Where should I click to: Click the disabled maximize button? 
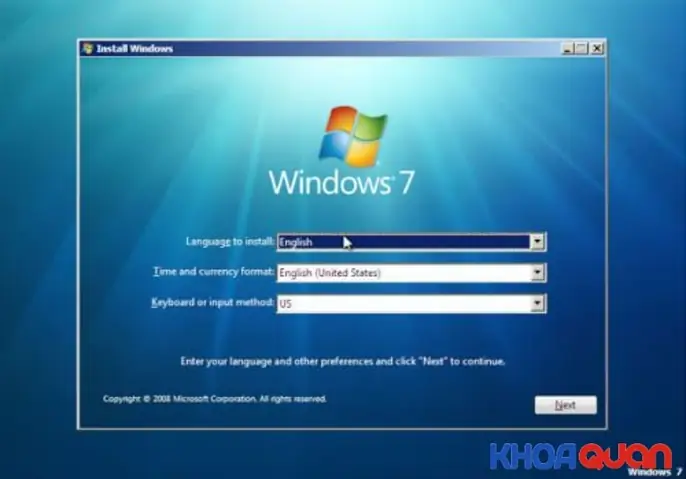(x=581, y=49)
